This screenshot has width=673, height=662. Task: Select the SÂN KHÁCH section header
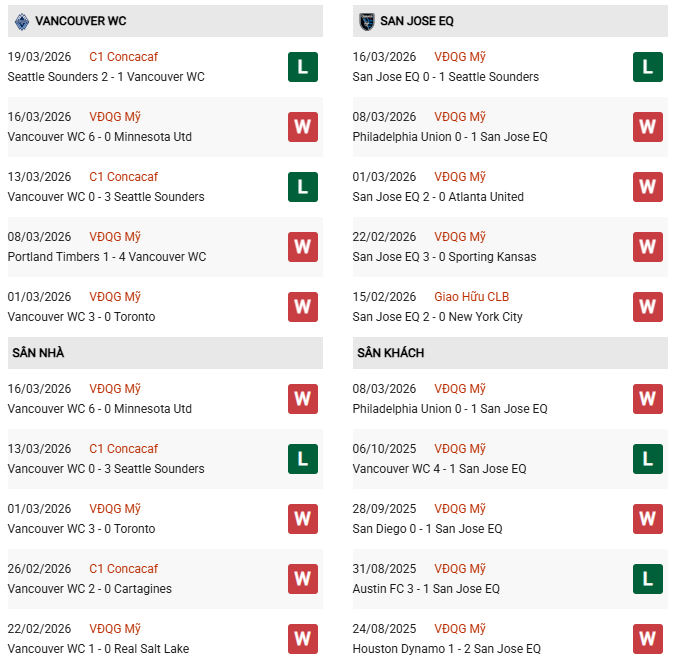coord(390,353)
